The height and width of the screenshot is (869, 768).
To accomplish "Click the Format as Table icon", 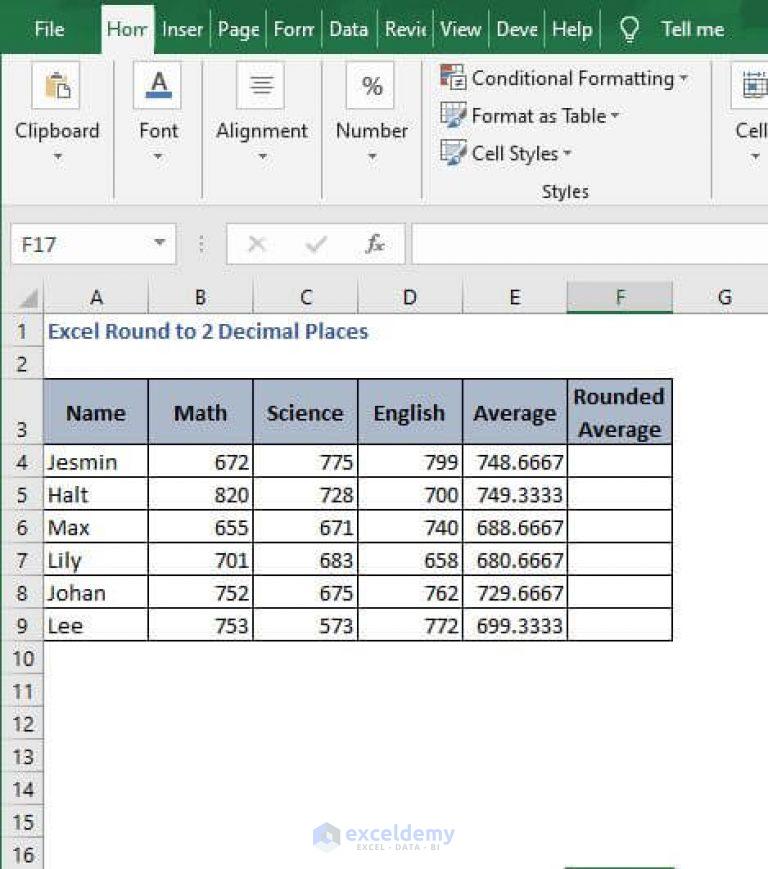I will pyautogui.click(x=453, y=115).
